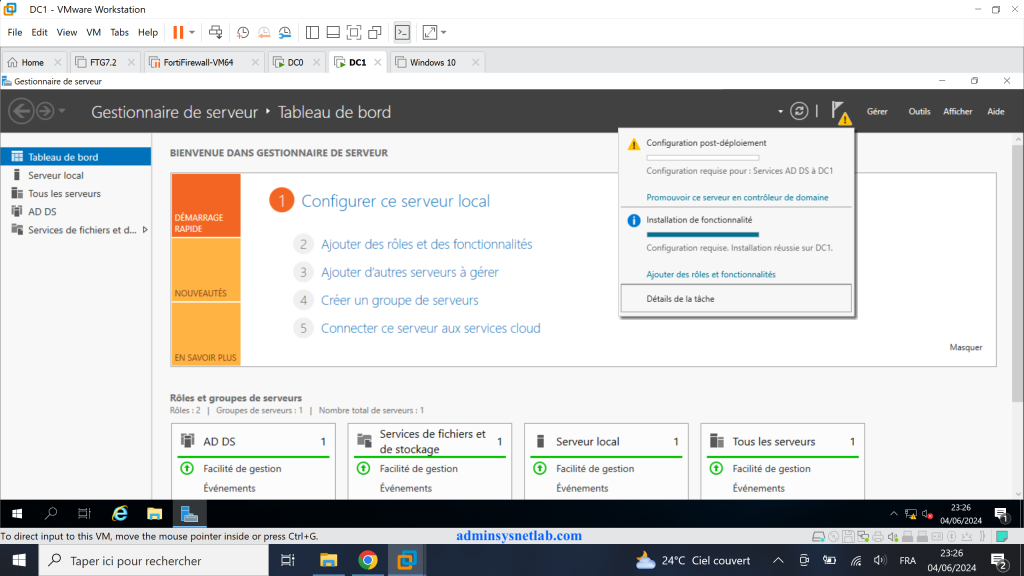Viewport: 1024px width, 576px height.
Task: Open dropdown arrow next to pause button
Action: 192,32
